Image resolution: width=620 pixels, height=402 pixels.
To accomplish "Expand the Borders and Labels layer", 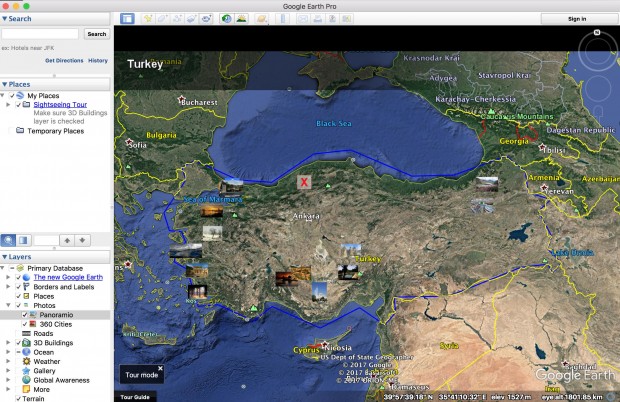I will [x=8, y=287].
